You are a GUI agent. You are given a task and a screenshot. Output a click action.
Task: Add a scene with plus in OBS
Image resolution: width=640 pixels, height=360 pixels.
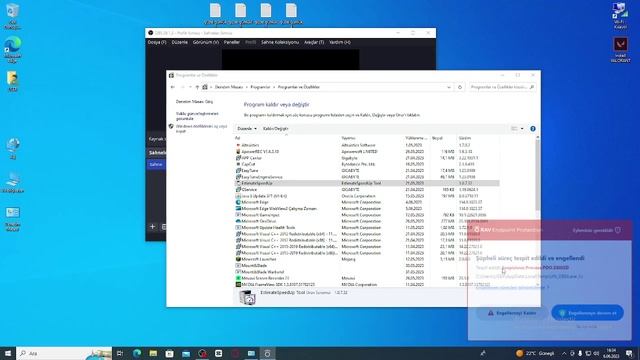tap(152, 227)
